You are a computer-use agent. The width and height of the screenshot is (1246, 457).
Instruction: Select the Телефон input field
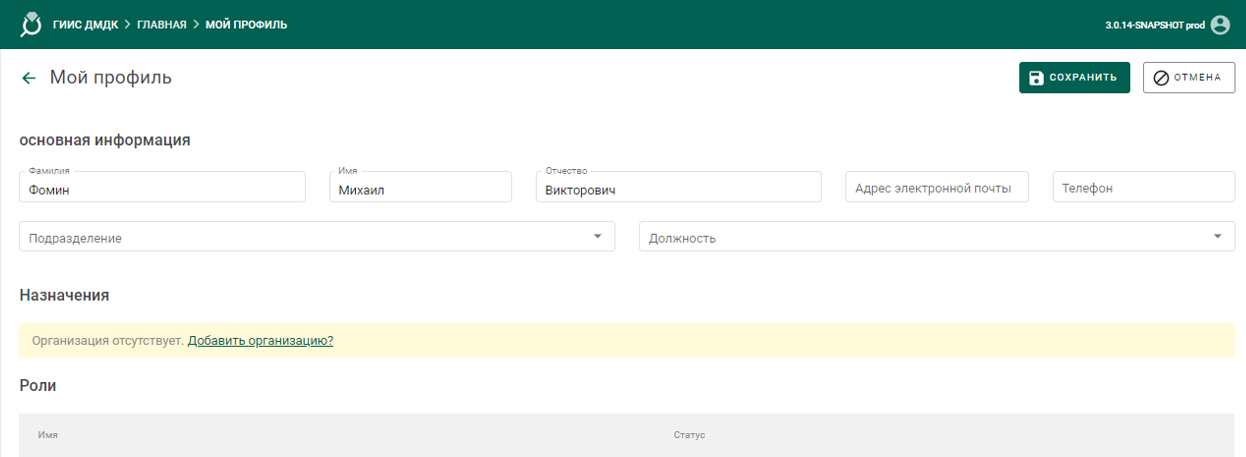(1143, 187)
